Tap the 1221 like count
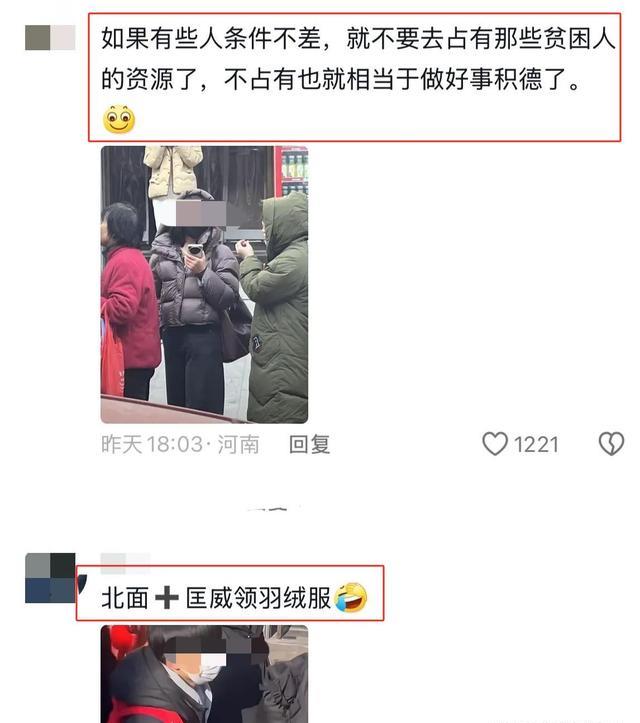Screen dimensions: 640x723 coord(536,444)
